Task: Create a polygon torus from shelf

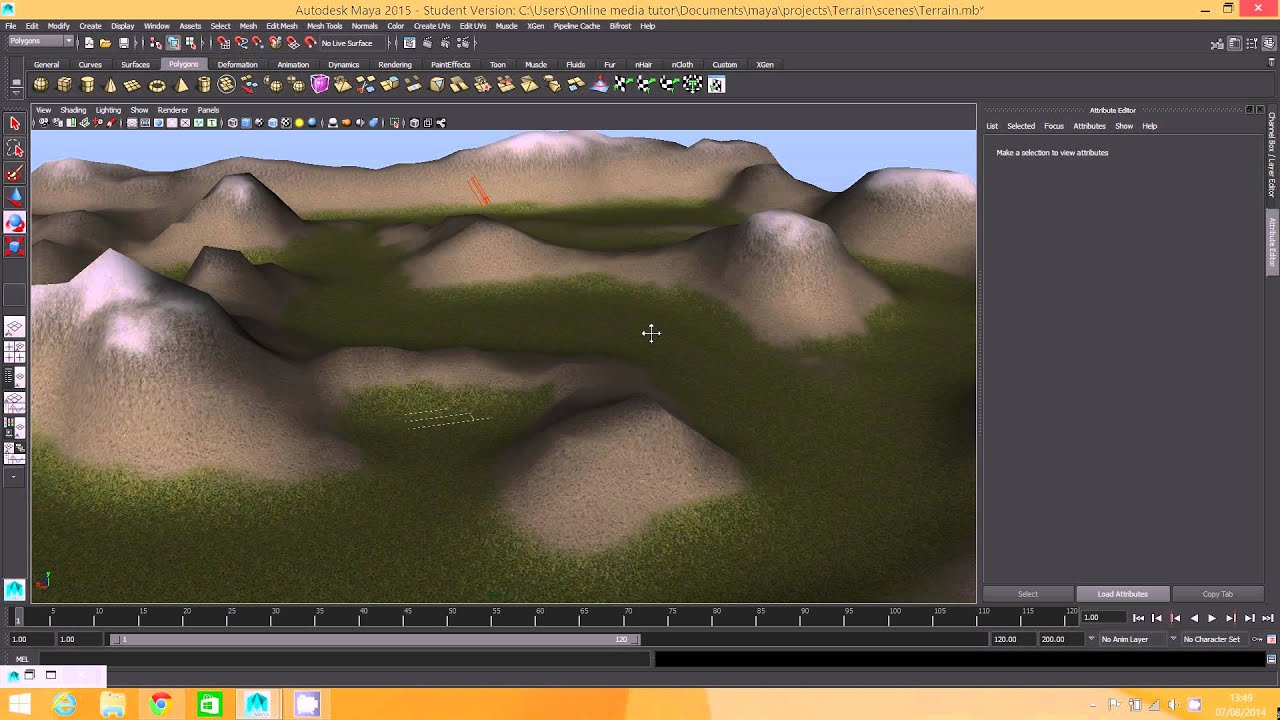Action: pyautogui.click(x=157, y=85)
